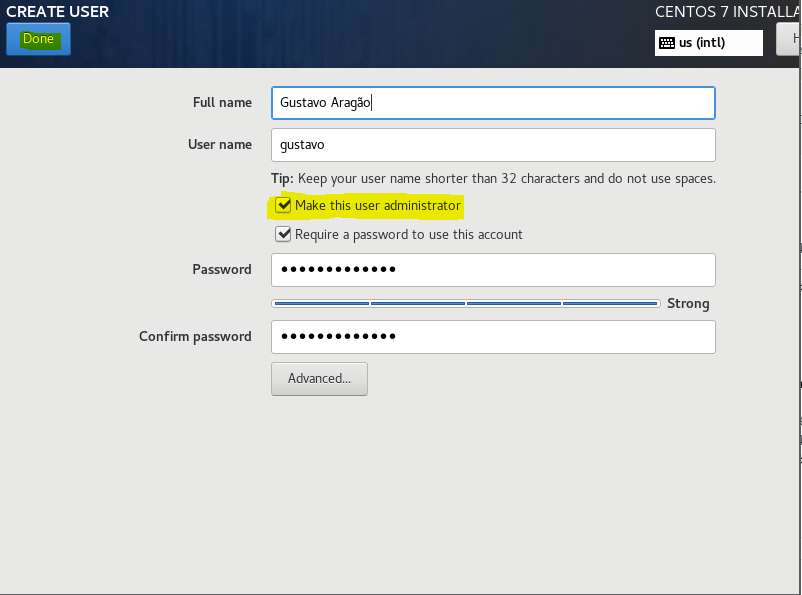The height and width of the screenshot is (595, 802).
Task: Open the Advanced... user settings
Action: pos(319,379)
